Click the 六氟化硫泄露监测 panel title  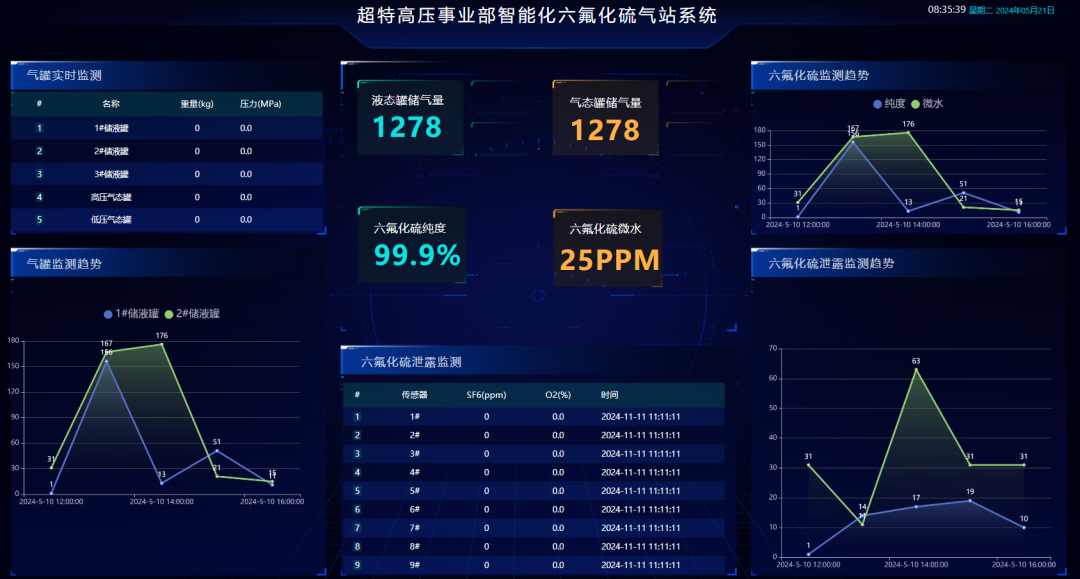pyautogui.click(x=411, y=361)
